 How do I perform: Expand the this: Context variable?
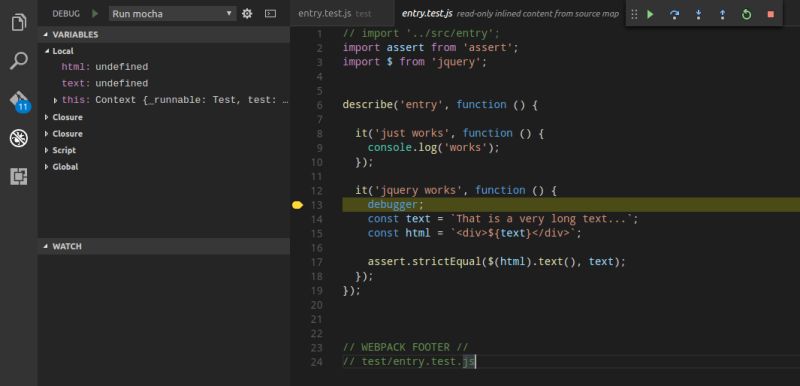pyautogui.click(x=56, y=100)
